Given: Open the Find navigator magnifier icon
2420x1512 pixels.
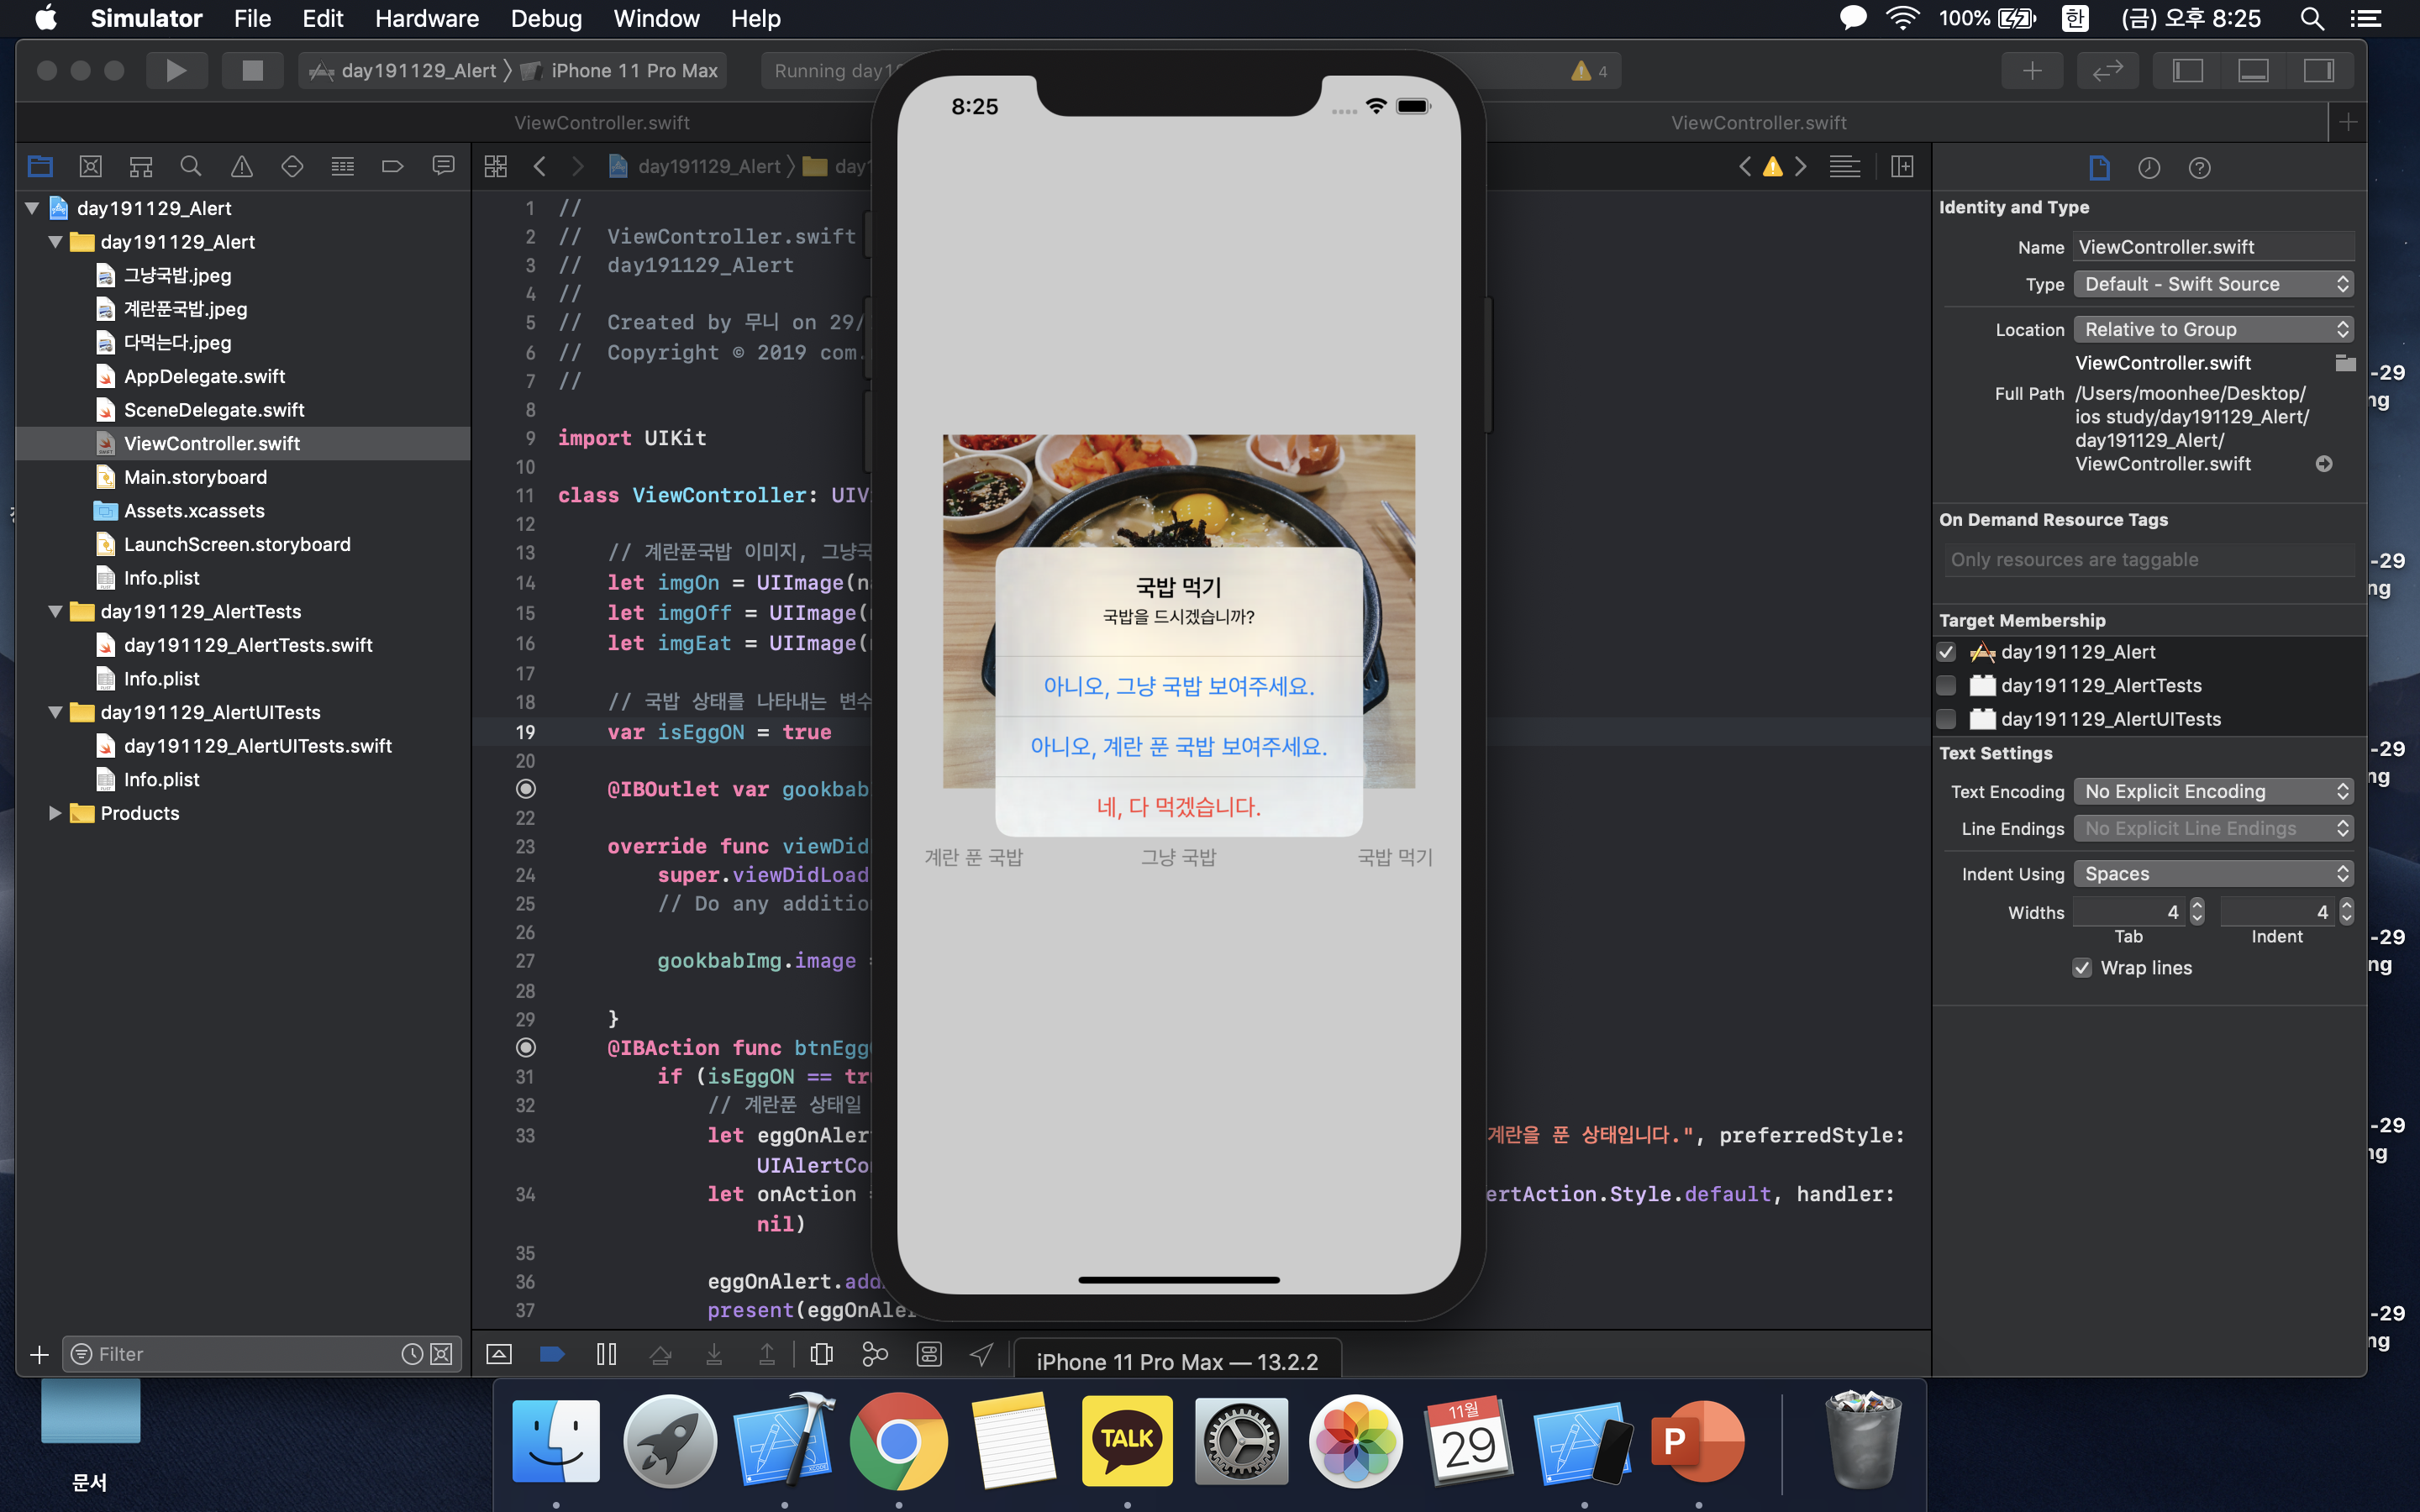Looking at the screenshot, I should click(x=191, y=166).
